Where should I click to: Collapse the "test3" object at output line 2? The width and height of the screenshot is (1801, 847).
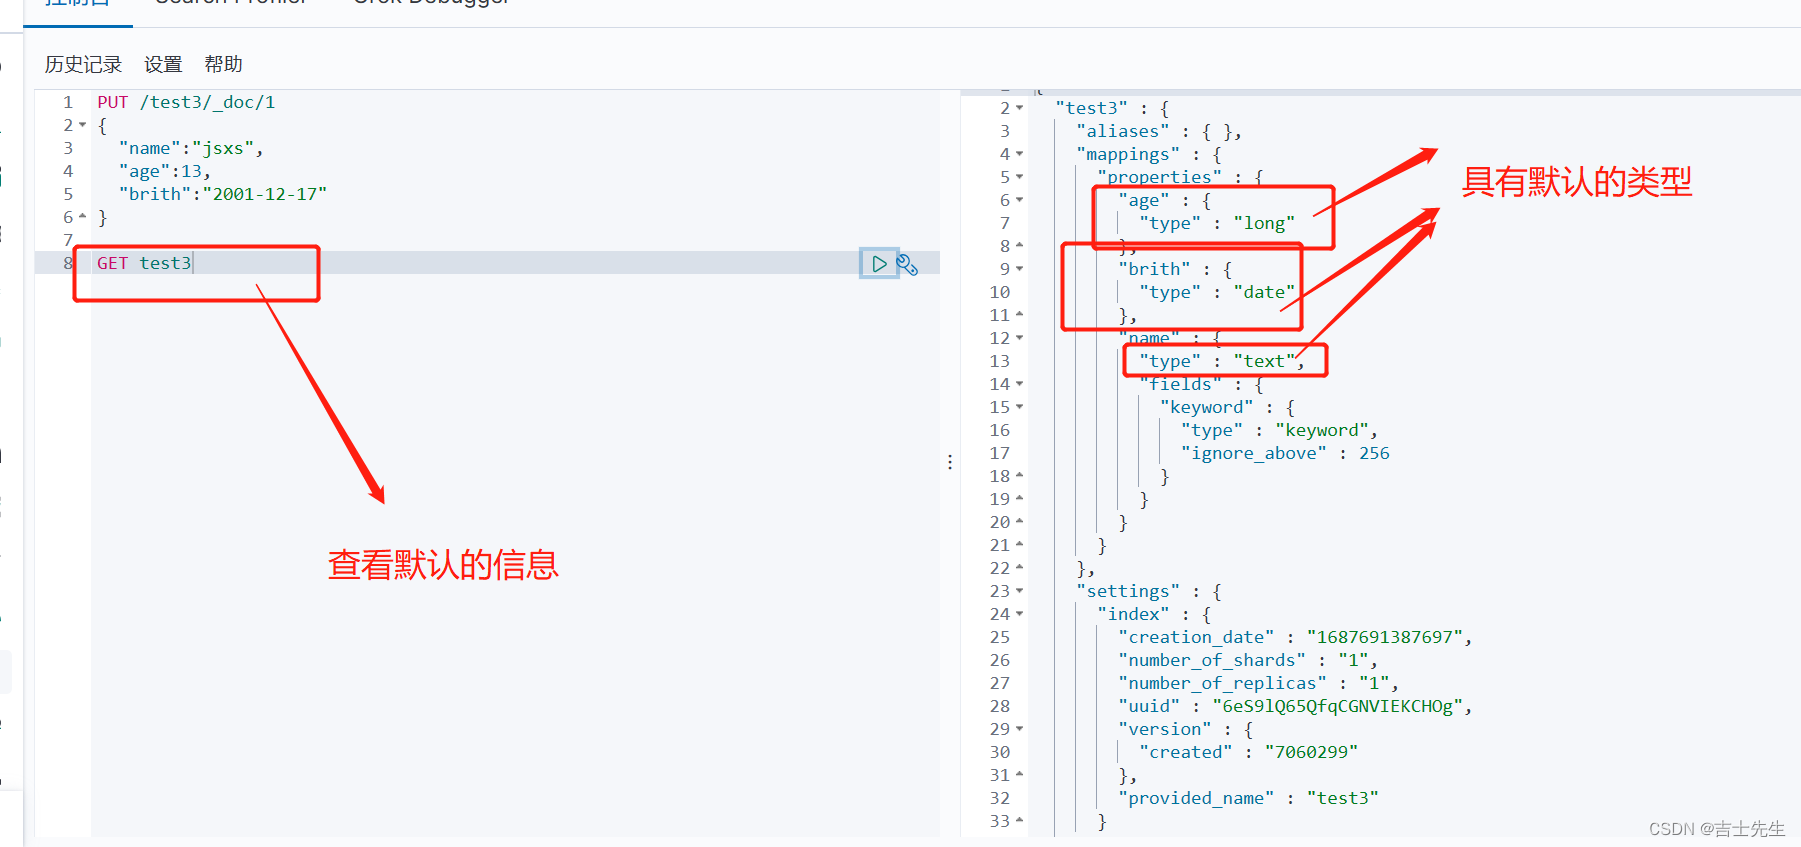coord(1019,108)
